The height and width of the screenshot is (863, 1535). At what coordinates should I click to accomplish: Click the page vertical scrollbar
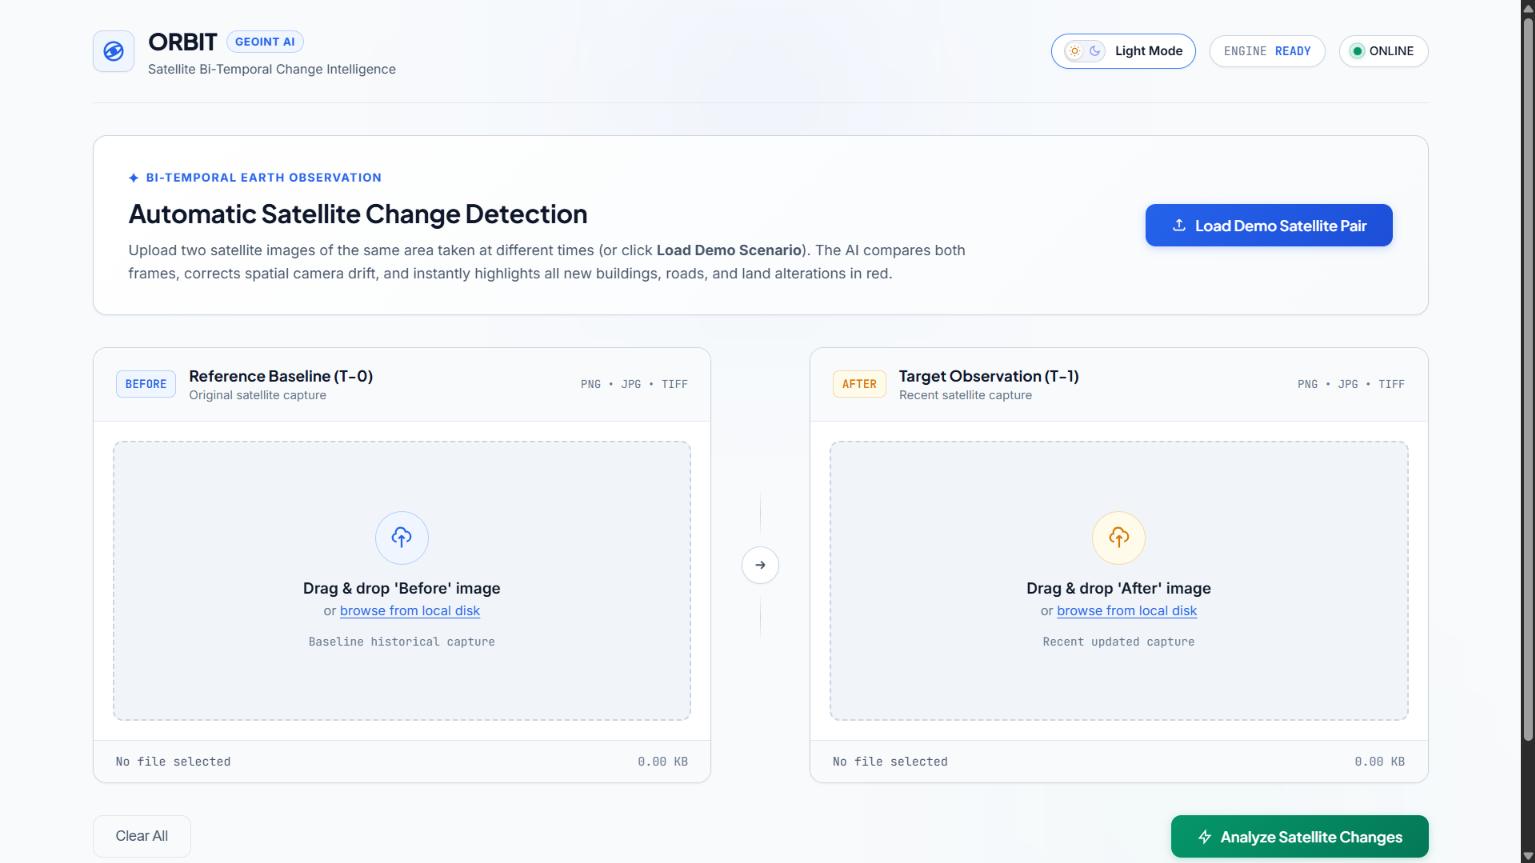(x=1528, y=380)
